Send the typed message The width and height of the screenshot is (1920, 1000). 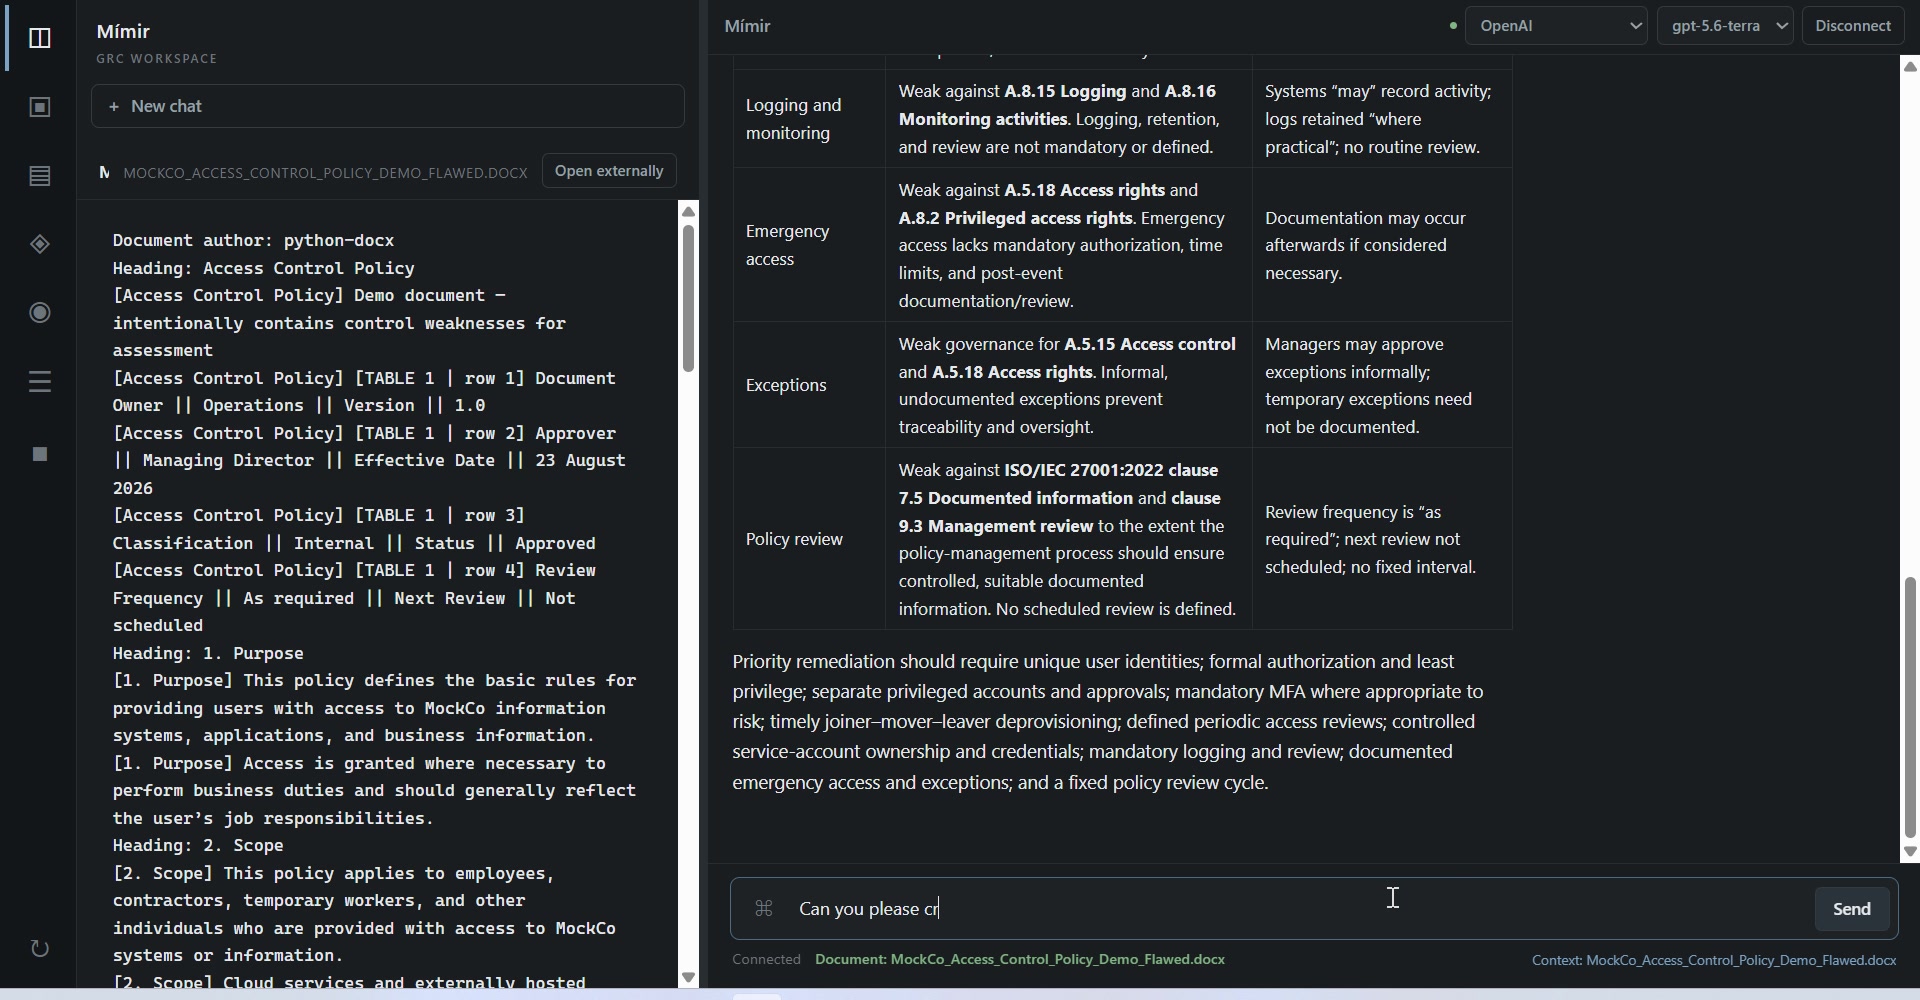click(1851, 909)
